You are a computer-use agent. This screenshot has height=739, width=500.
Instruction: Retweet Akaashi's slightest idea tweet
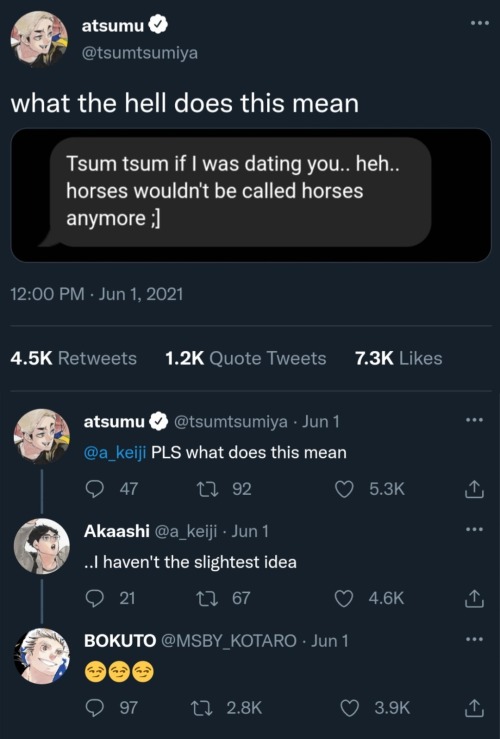(x=207, y=598)
